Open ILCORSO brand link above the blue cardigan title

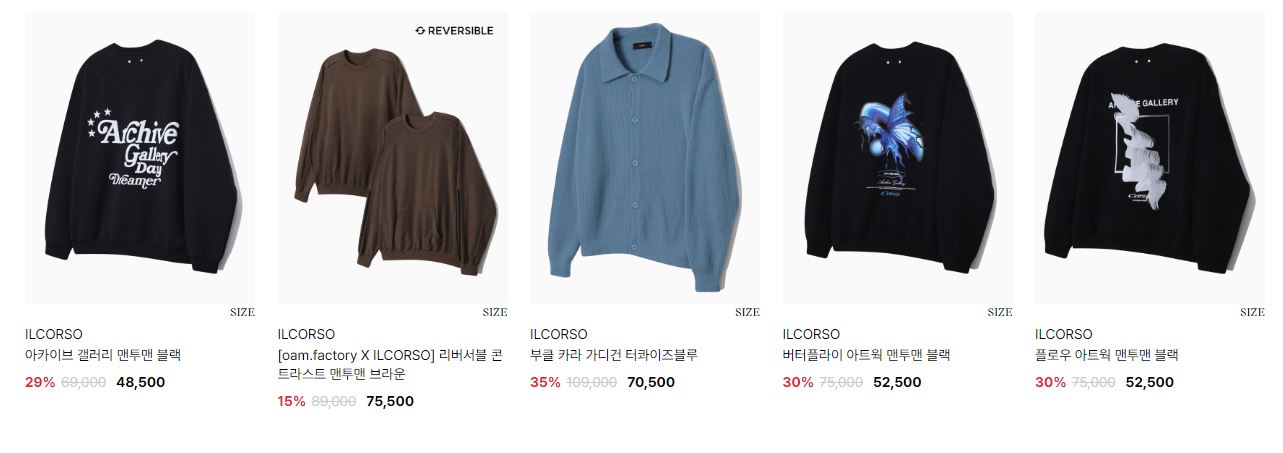(559, 334)
